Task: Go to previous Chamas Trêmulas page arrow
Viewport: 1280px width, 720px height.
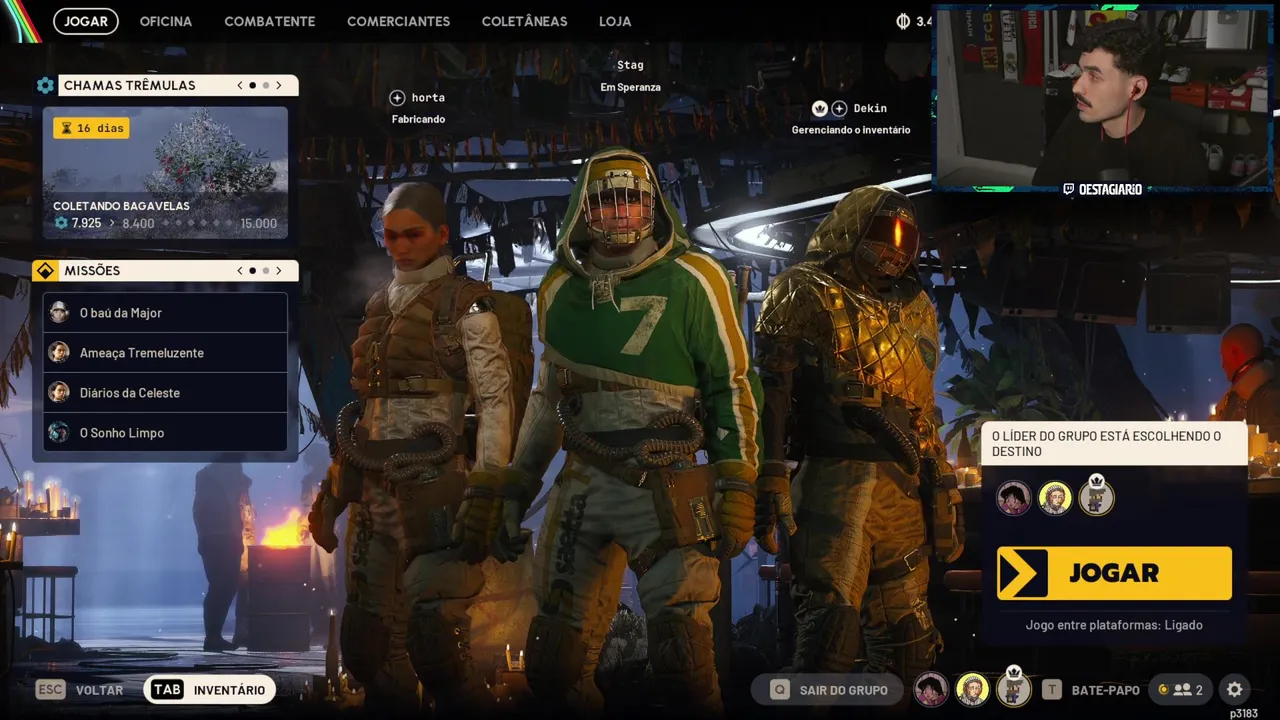Action: [240, 85]
